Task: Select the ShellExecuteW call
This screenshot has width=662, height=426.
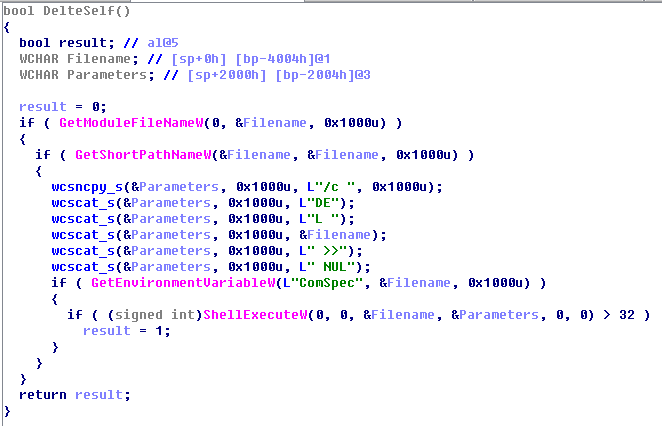Action: 255,315
